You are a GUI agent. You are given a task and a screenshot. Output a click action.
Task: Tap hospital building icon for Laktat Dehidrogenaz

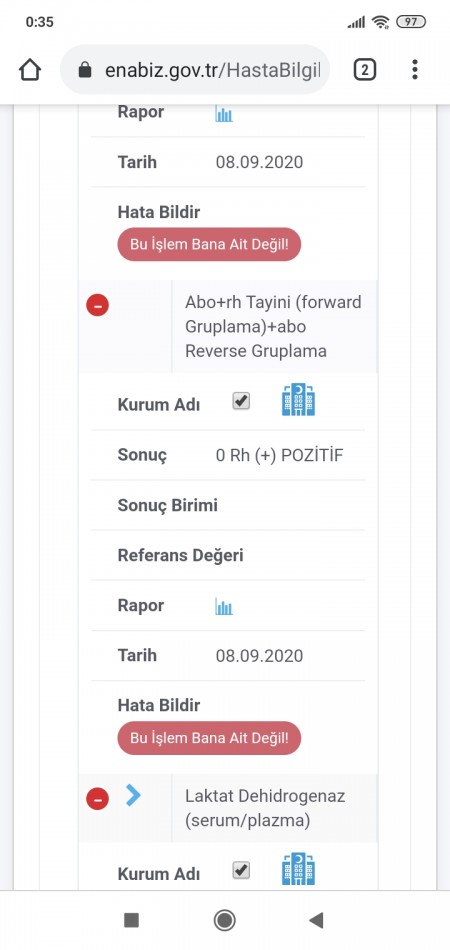(299, 869)
